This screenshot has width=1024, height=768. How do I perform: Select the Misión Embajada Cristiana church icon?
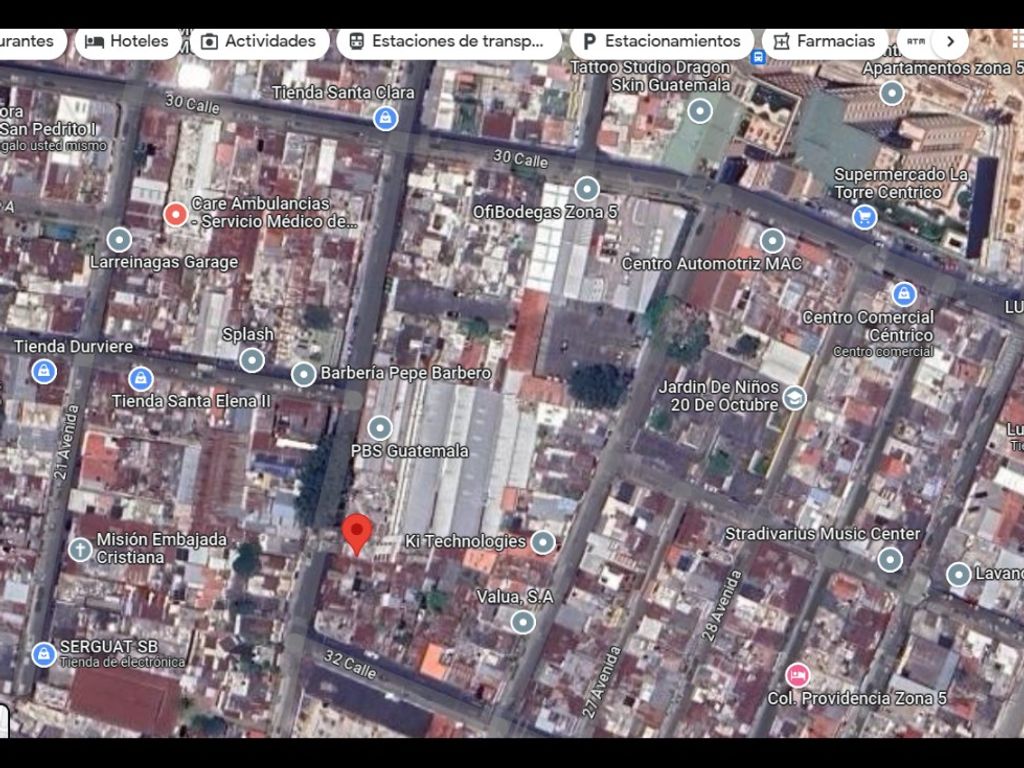(80, 549)
